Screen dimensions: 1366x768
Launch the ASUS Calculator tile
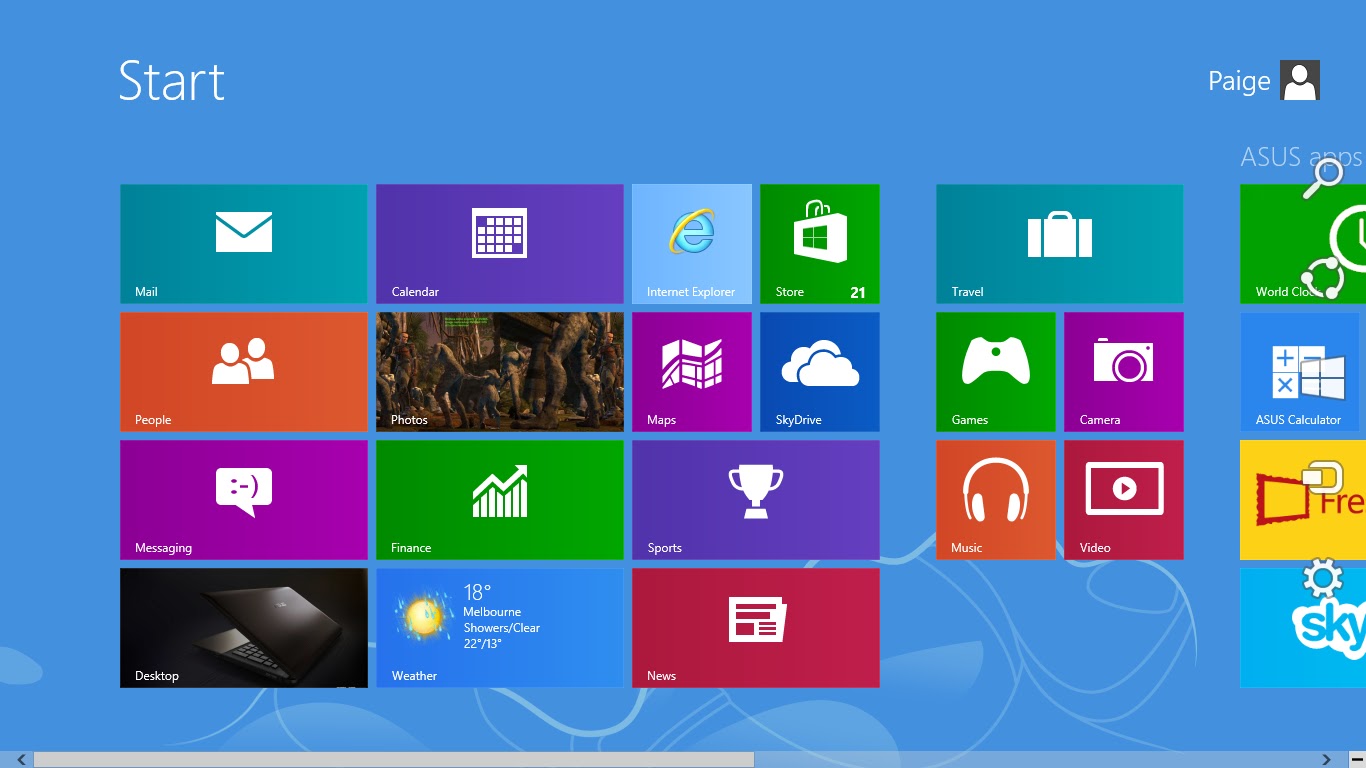(1300, 371)
